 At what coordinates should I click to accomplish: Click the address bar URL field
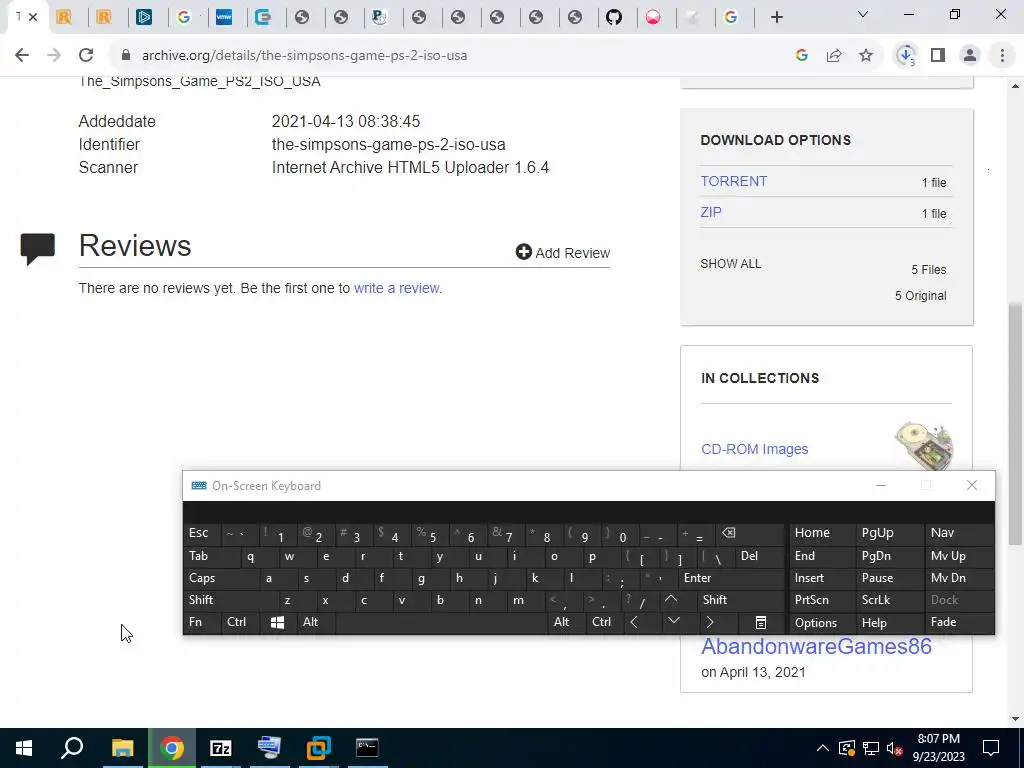pos(451,56)
